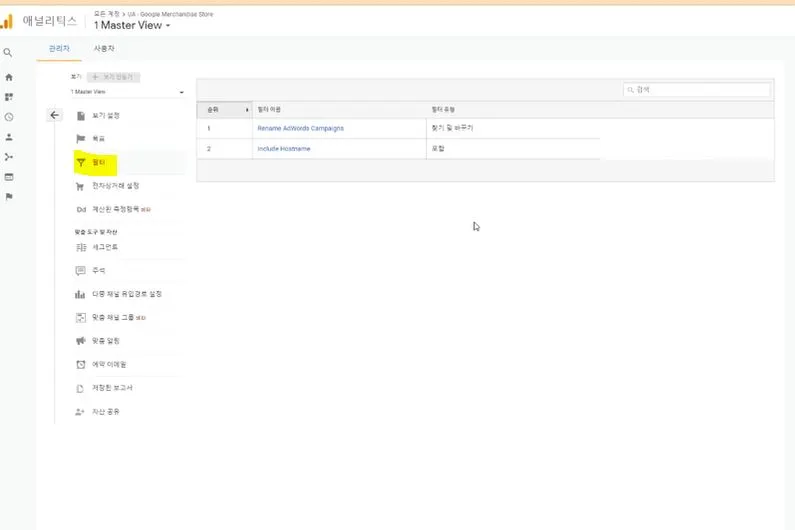Switch to the 사용자 tab

(104, 49)
